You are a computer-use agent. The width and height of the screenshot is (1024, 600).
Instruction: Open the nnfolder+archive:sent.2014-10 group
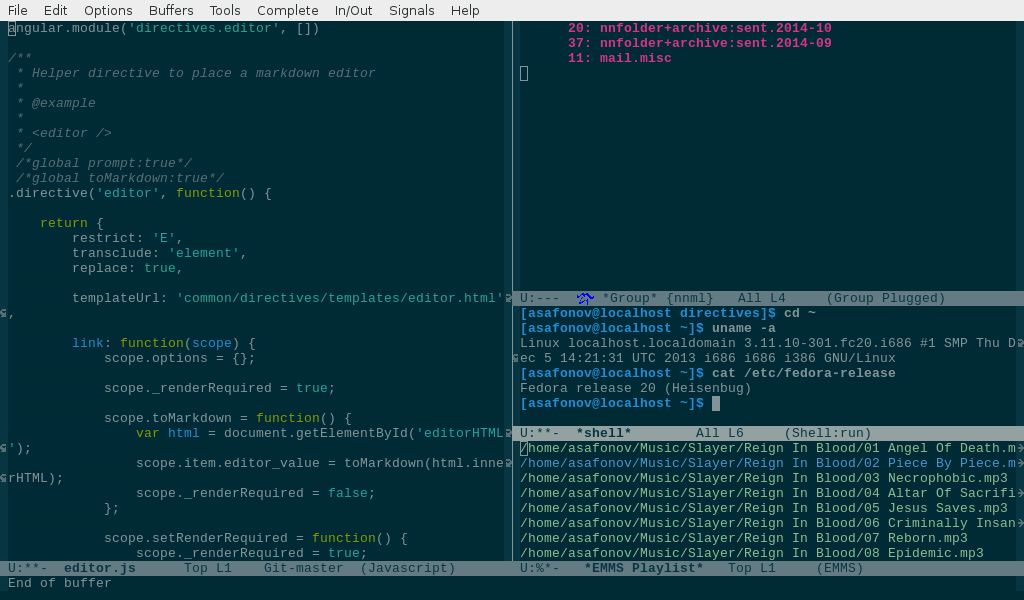pyautogui.click(x=715, y=28)
